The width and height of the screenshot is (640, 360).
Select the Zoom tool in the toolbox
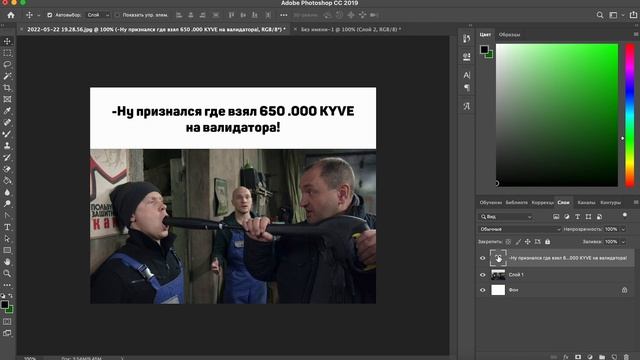point(7,273)
